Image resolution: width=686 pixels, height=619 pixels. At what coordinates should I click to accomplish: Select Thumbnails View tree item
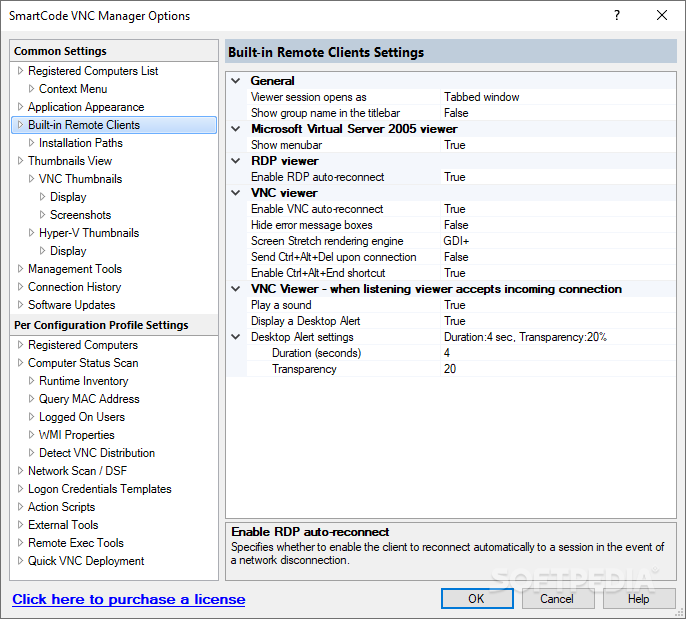tap(70, 161)
